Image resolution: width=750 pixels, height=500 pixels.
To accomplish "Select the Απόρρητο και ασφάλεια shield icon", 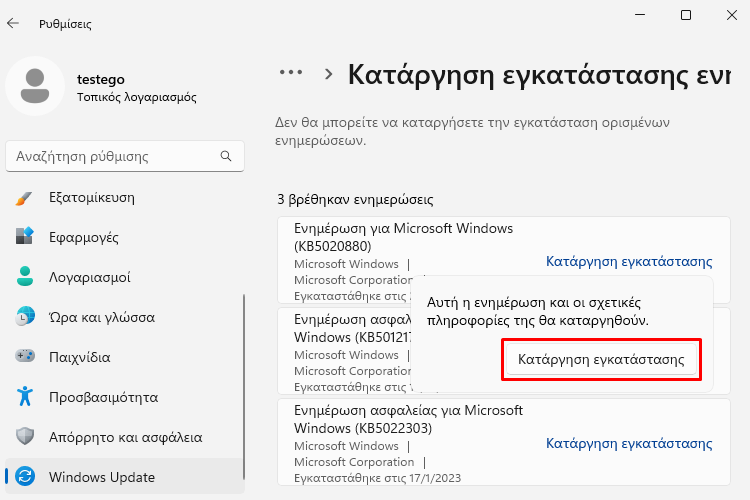I will (25, 436).
